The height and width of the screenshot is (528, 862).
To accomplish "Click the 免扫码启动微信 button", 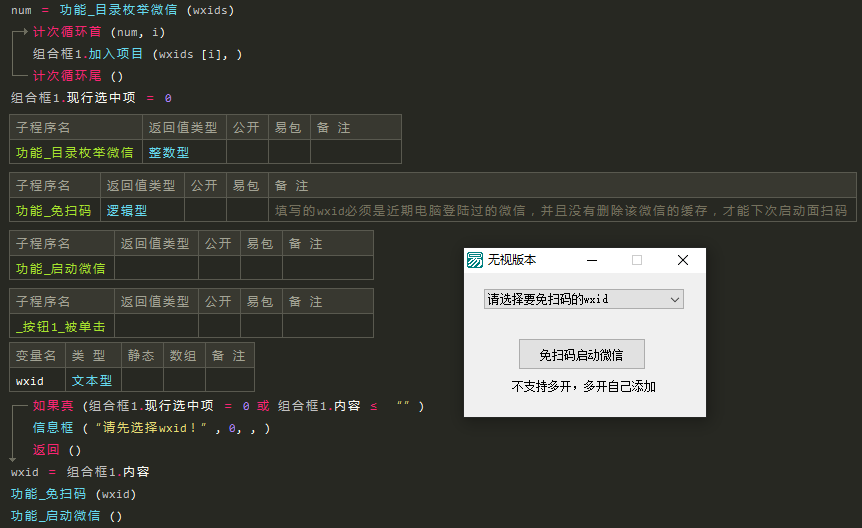I will pos(582,354).
